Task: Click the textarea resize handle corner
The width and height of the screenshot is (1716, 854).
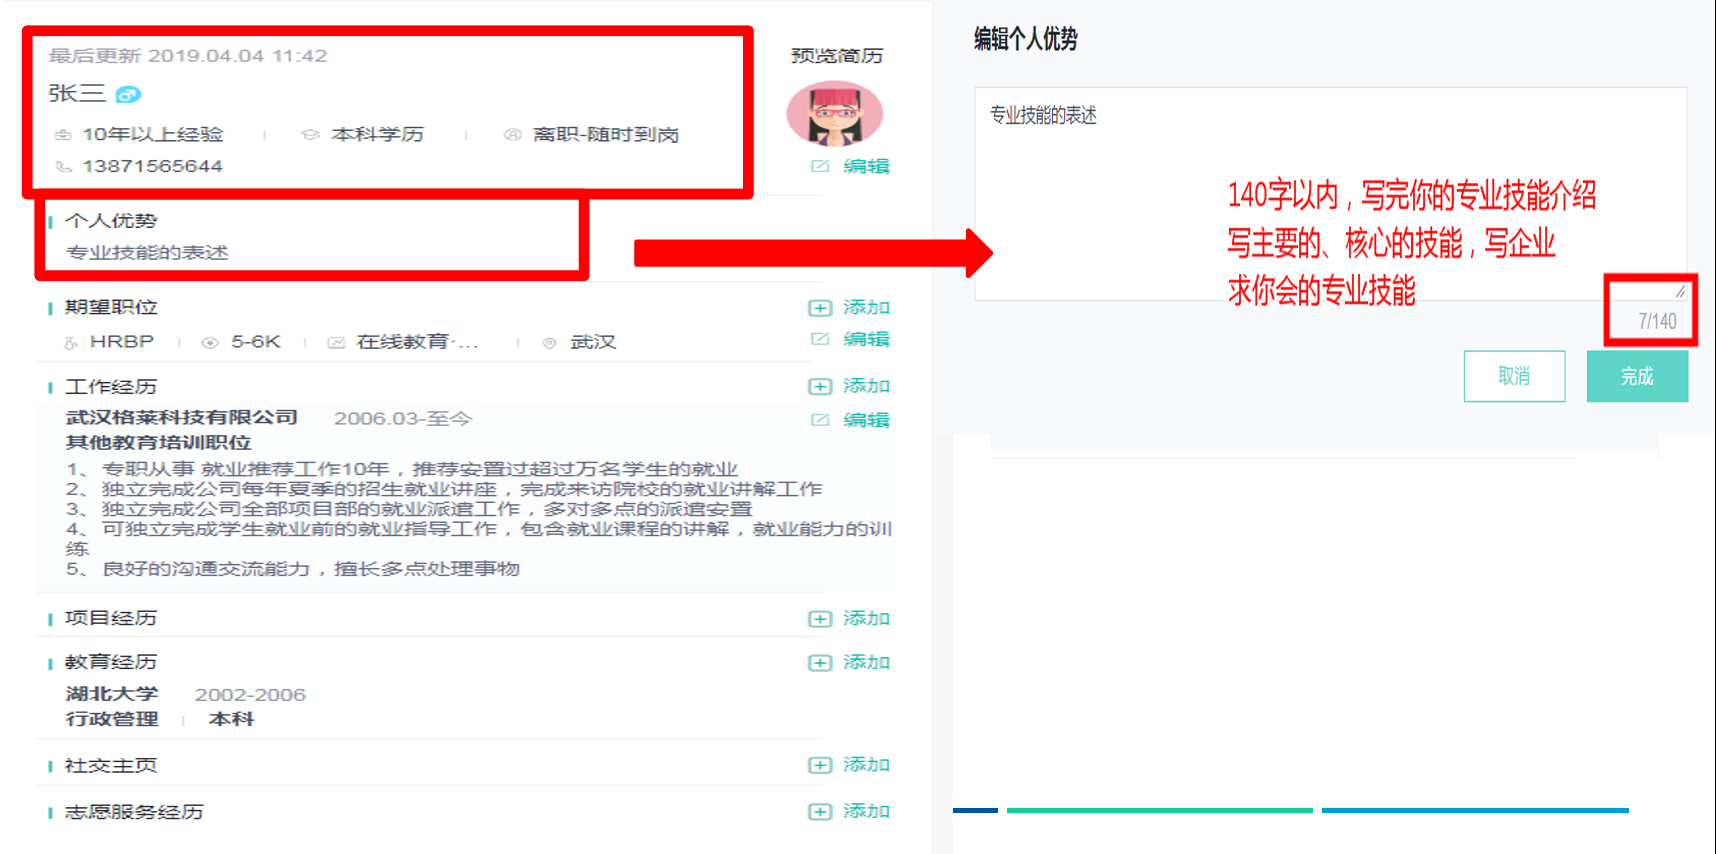Action: point(1680,292)
